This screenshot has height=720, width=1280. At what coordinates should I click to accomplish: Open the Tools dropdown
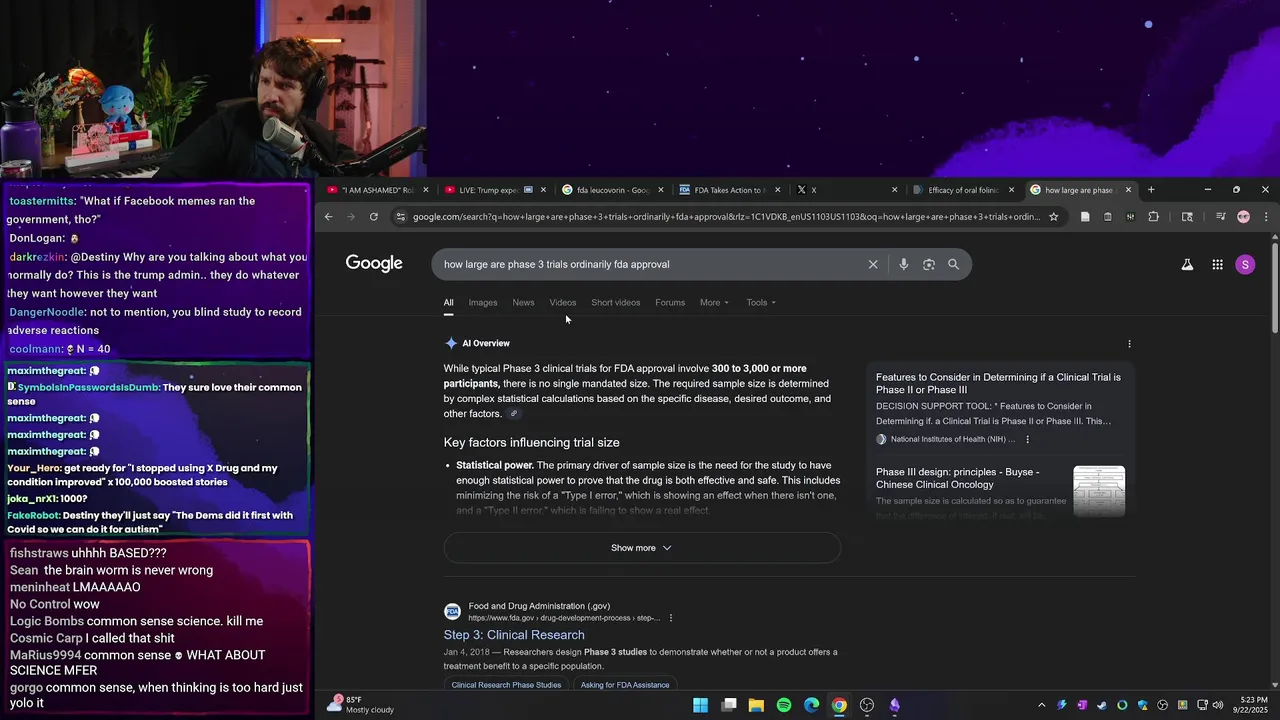coord(760,303)
